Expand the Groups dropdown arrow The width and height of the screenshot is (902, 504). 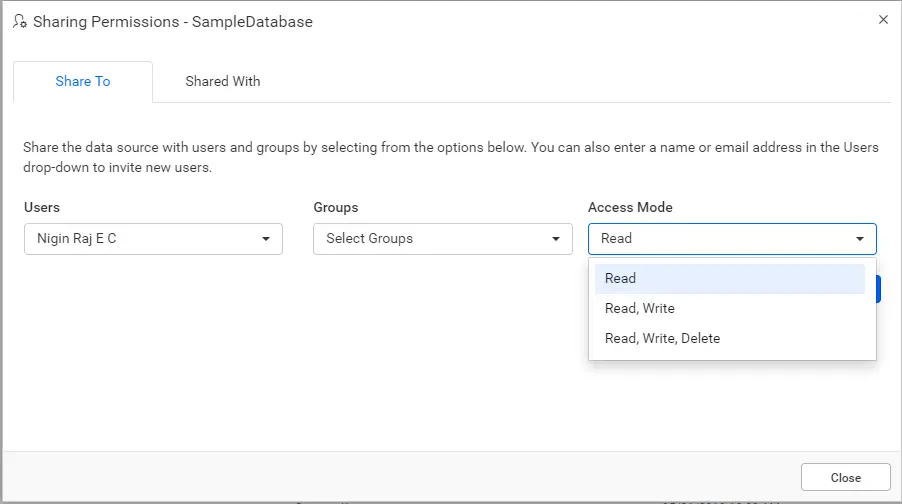point(556,239)
